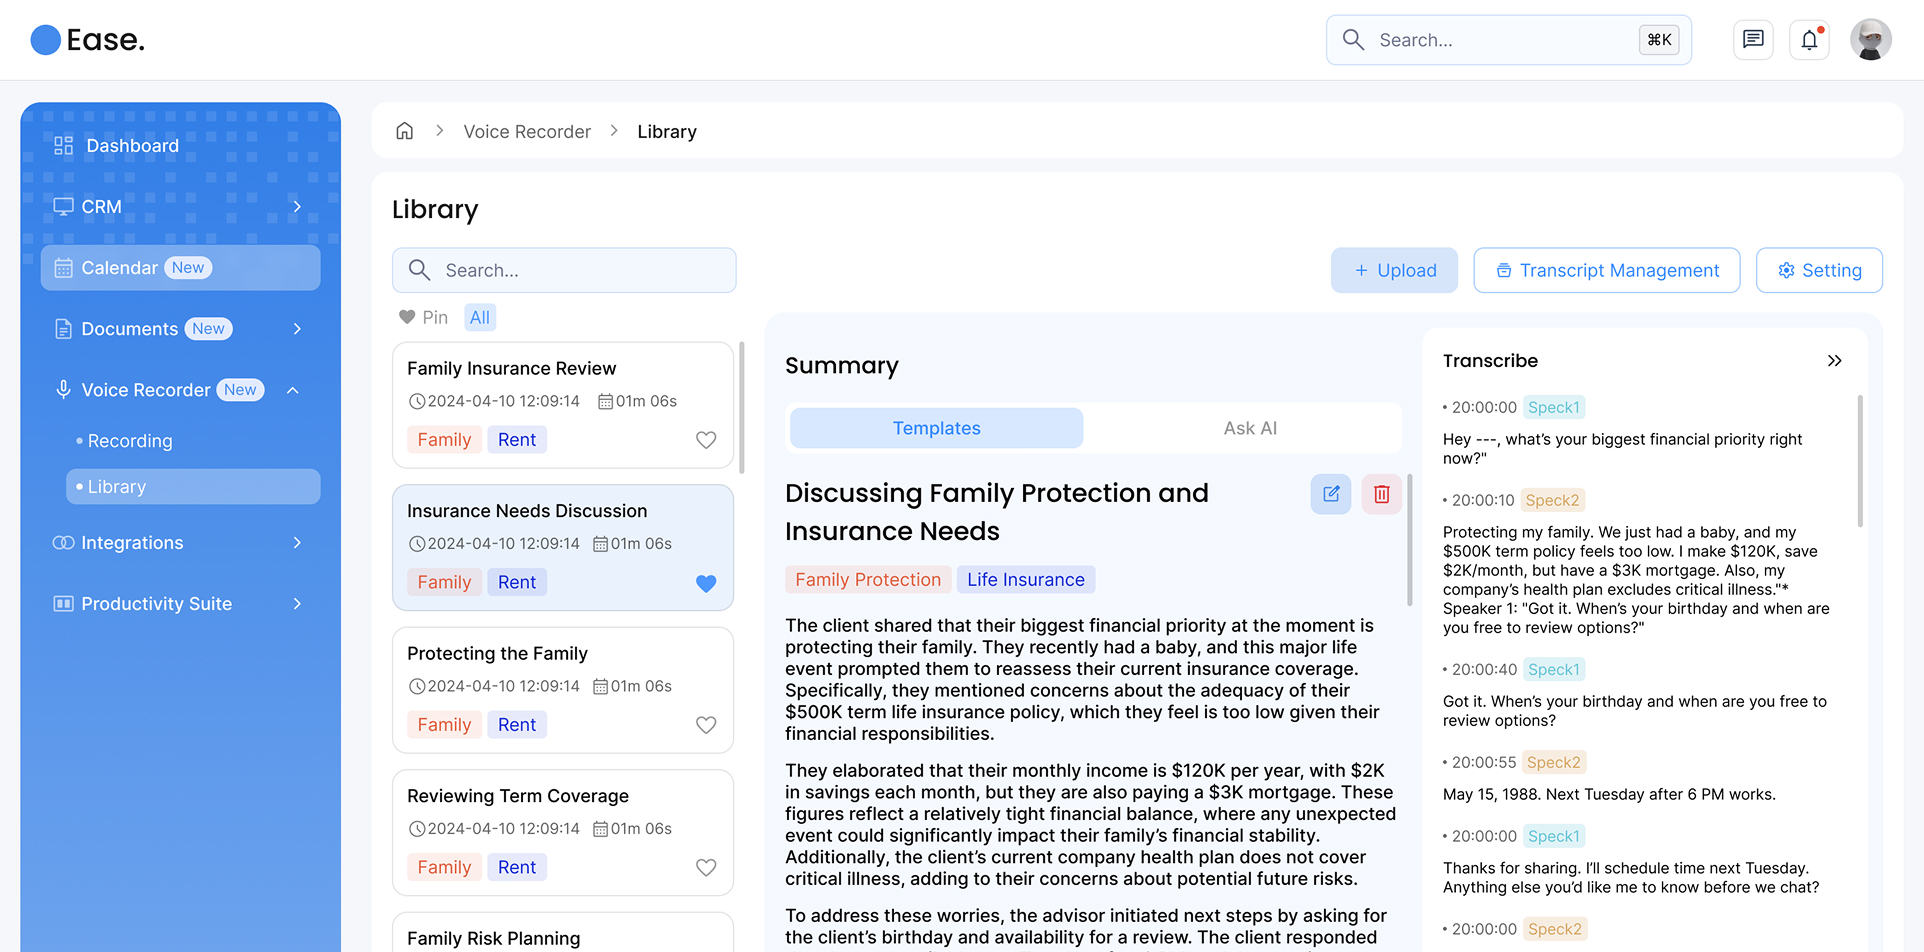Click the clock icon on Family Insurance Review
The height and width of the screenshot is (952, 1924).
pyautogui.click(x=417, y=402)
